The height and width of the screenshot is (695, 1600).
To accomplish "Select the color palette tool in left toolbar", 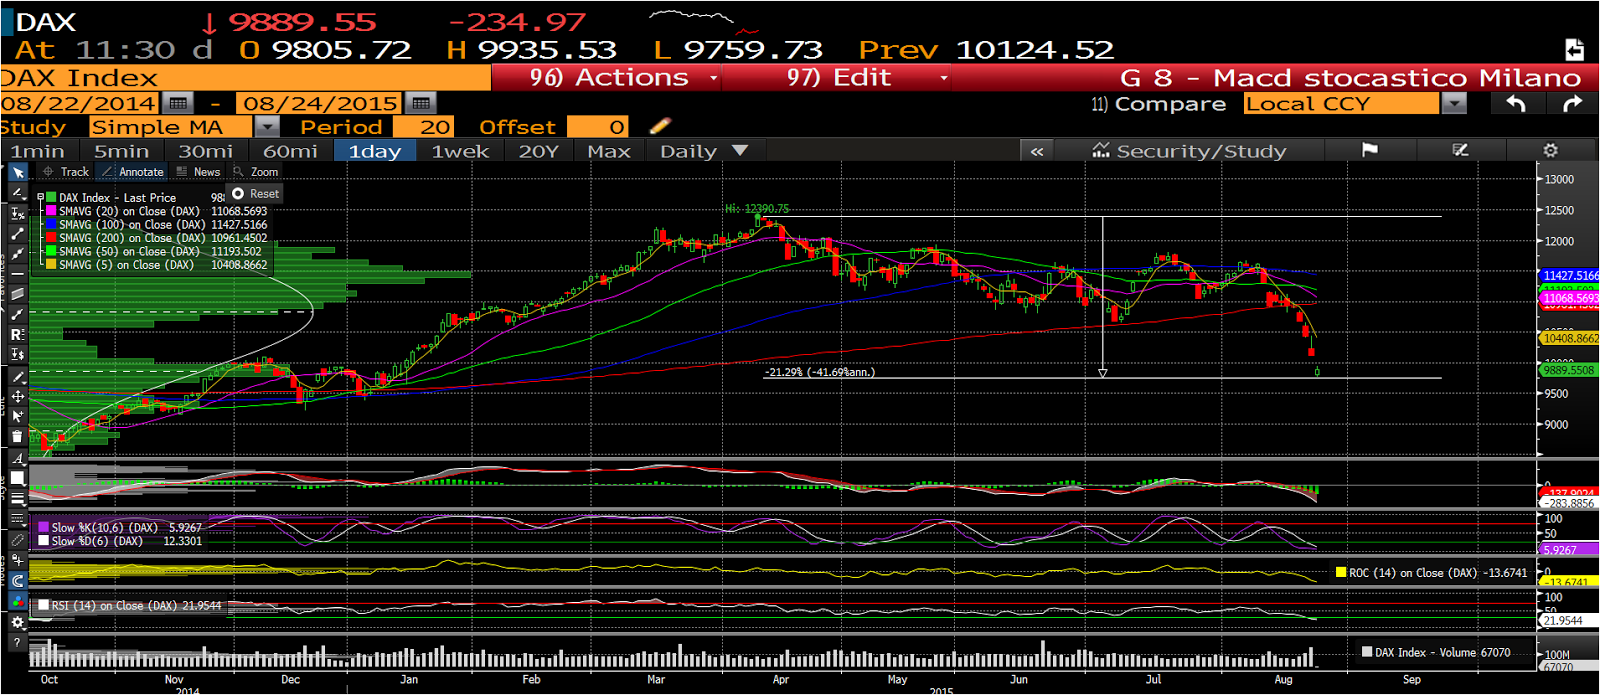I will pos(17,601).
